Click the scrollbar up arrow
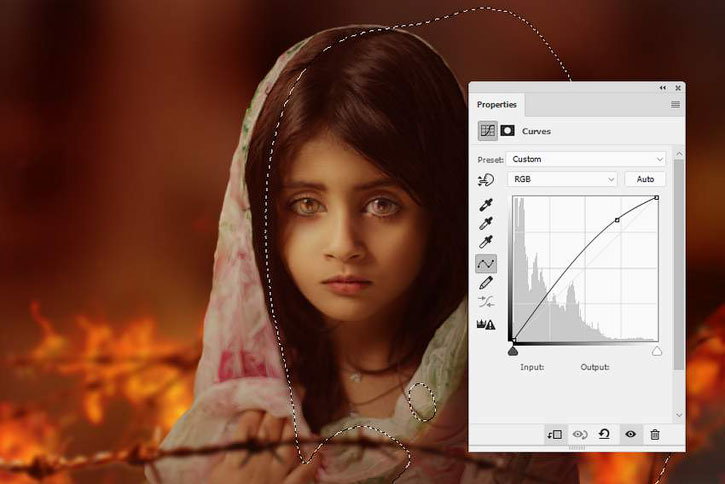Screen dimensions: 725x484 679,153
